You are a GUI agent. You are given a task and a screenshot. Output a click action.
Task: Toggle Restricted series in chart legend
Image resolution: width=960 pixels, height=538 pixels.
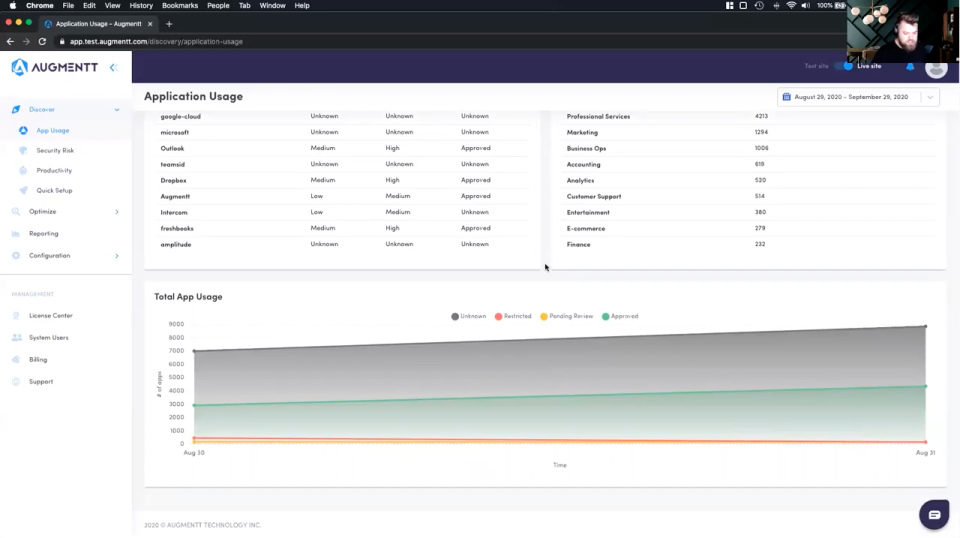(513, 316)
